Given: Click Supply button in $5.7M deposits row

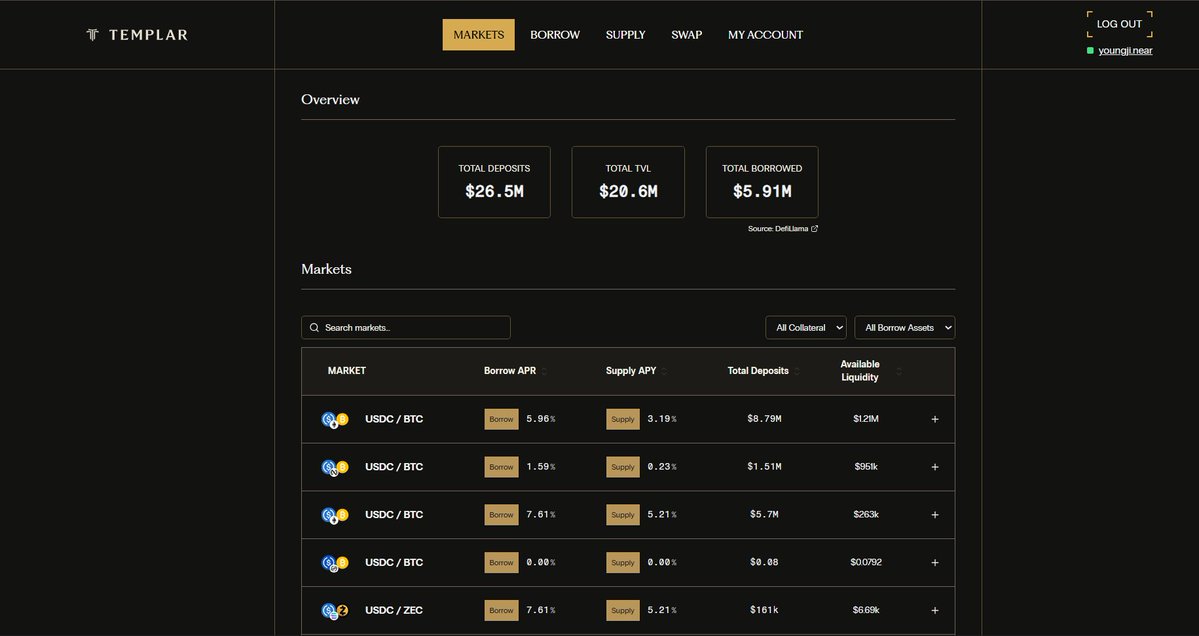Looking at the screenshot, I should 623,514.
